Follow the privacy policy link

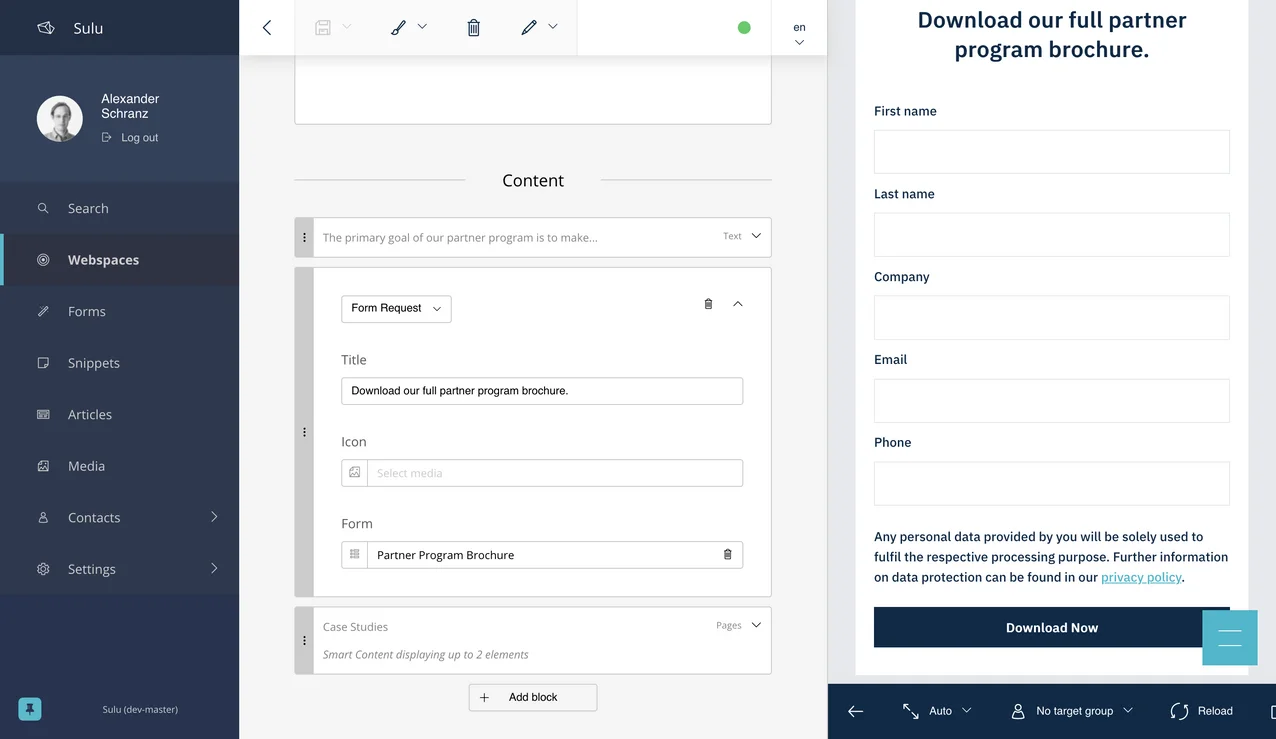(x=1141, y=577)
